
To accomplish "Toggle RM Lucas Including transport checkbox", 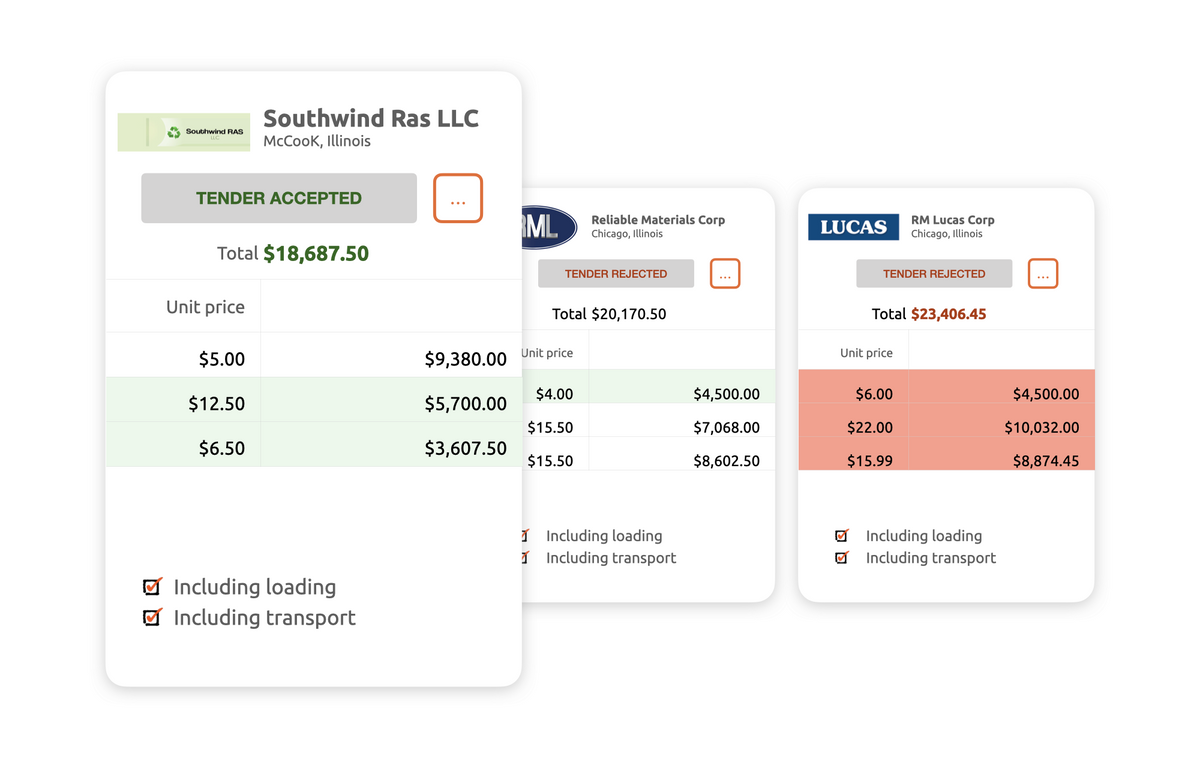I will click(x=842, y=558).
